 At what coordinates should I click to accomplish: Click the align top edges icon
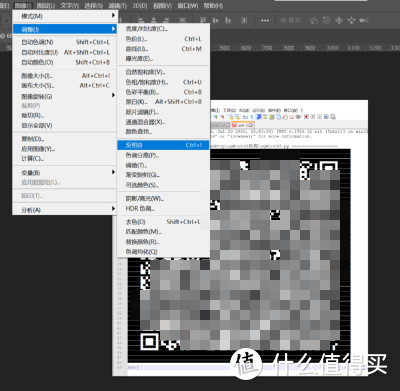203,20
